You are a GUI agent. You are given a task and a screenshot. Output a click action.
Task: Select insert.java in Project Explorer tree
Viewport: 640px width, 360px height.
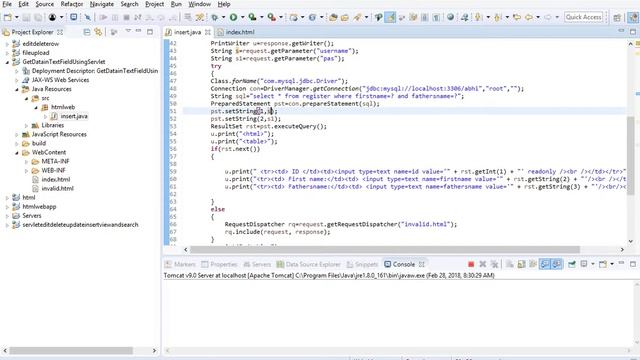click(x=74, y=116)
